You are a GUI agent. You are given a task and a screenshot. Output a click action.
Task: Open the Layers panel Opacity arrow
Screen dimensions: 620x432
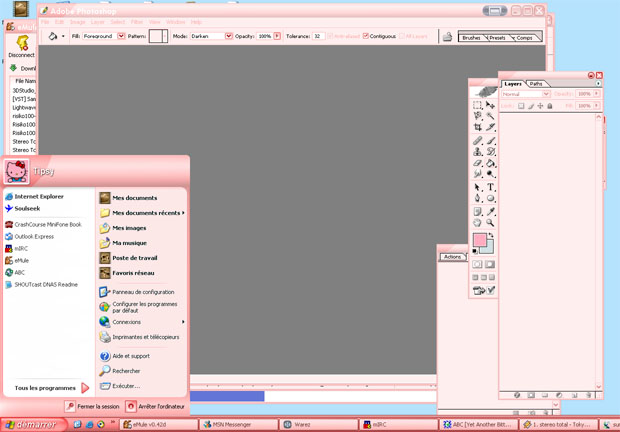[x=596, y=94]
